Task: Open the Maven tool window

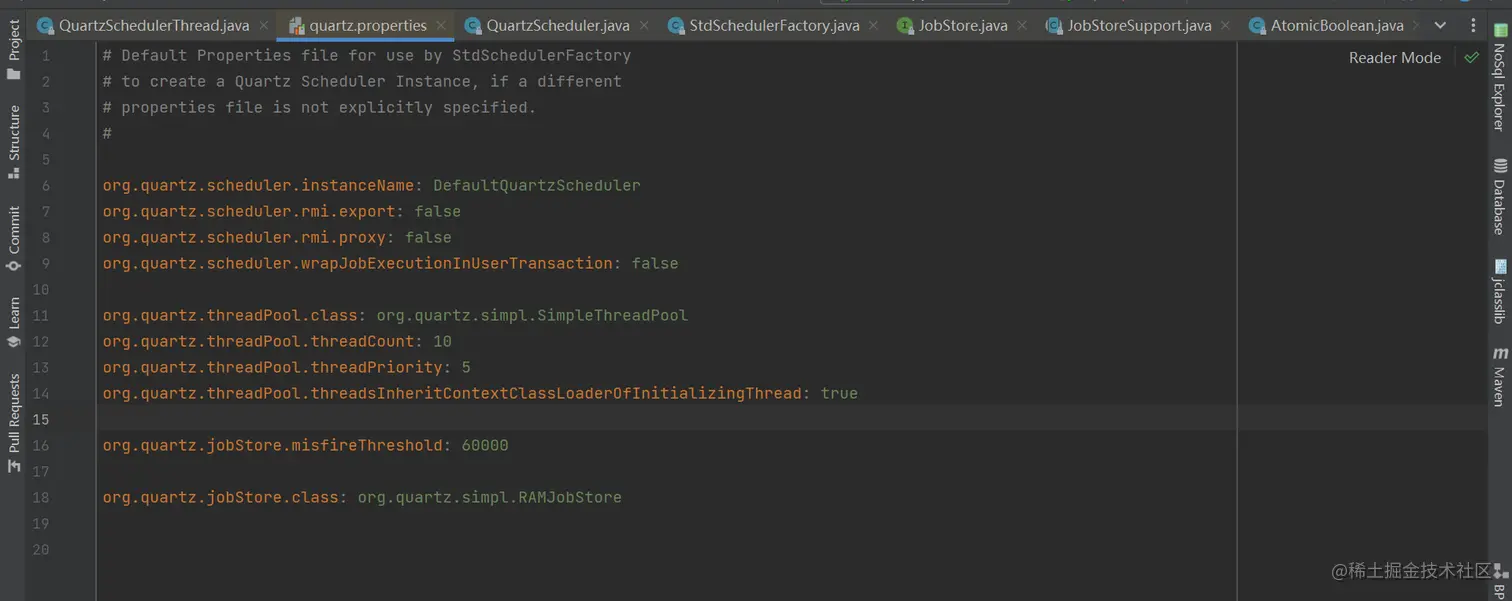Action: (1499, 376)
